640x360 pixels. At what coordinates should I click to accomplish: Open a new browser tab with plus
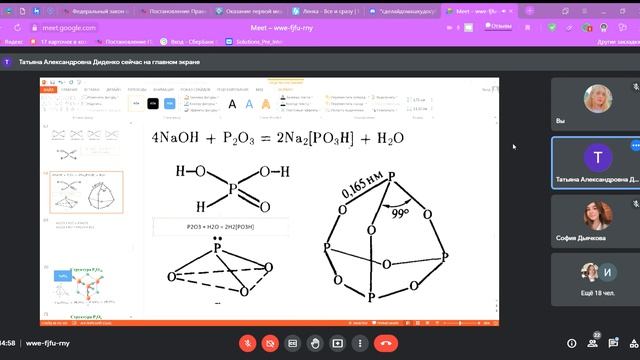coord(530,11)
